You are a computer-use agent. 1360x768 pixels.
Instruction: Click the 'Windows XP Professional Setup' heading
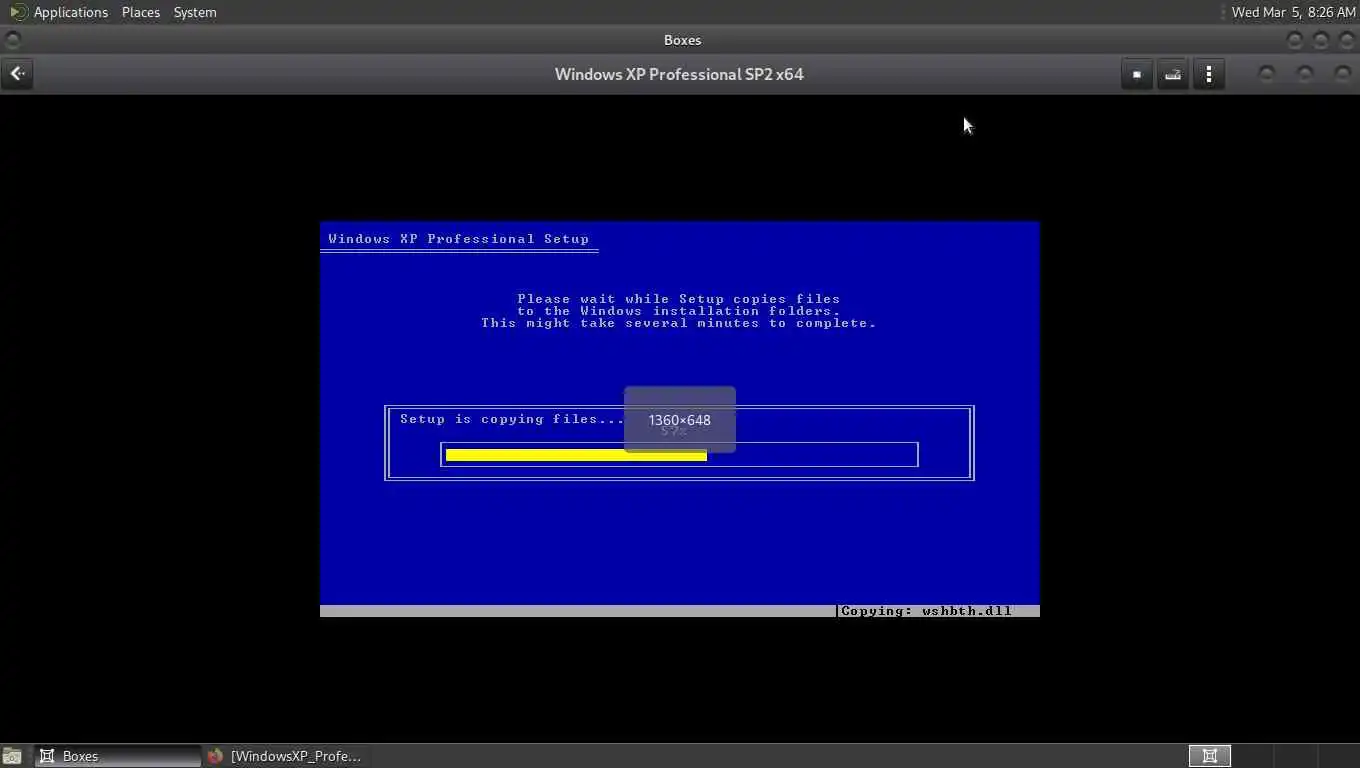[459, 239]
